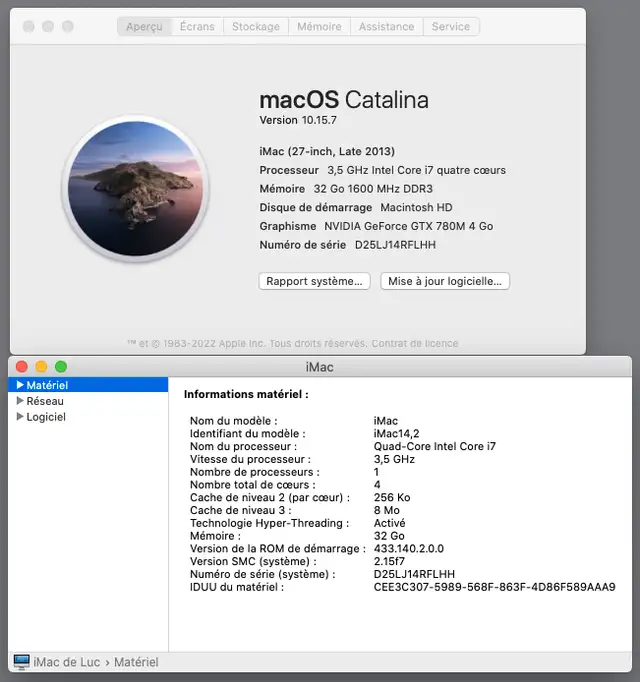This screenshot has height=682, width=640.
Task: Click NVIDIA GeForce GTX 780M 4 Go
Action: 409,226
